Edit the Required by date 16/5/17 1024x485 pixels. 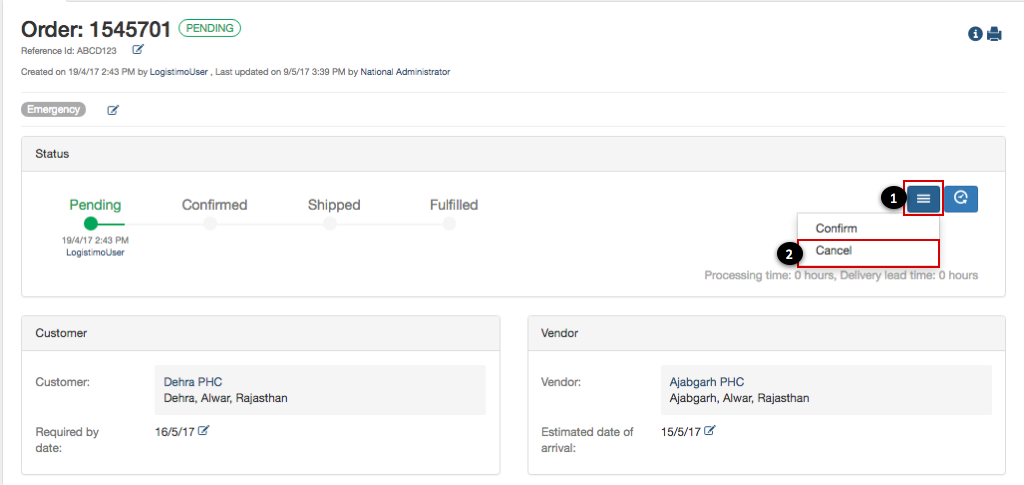204,430
